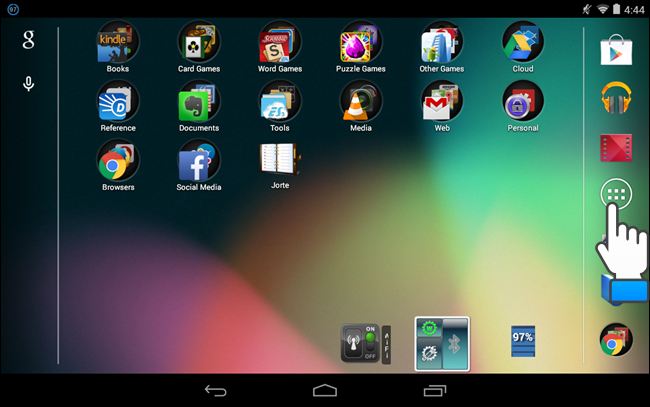Open Google Play Movies red film icon
Image resolution: width=650 pixels, height=407 pixels.
tap(616, 148)
